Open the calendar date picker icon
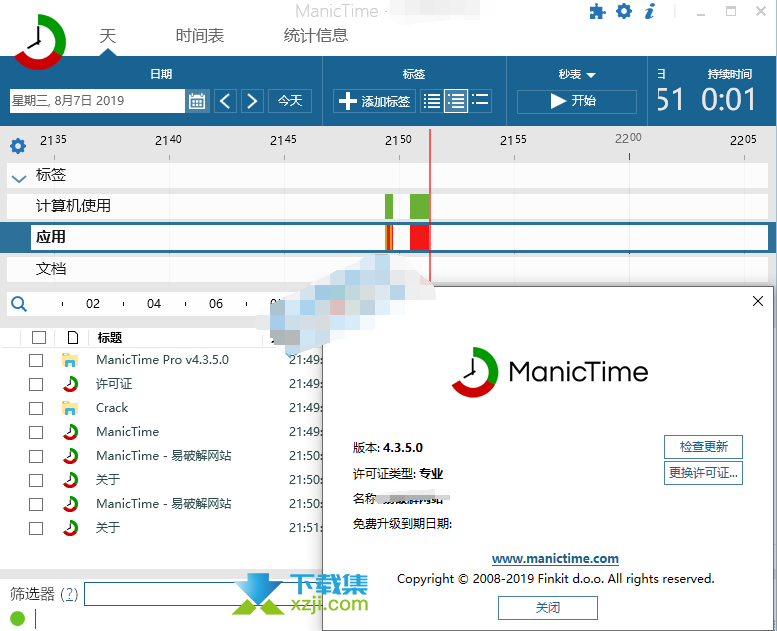The height and width of the screenshot is (631, 777). tap(197, 101)
